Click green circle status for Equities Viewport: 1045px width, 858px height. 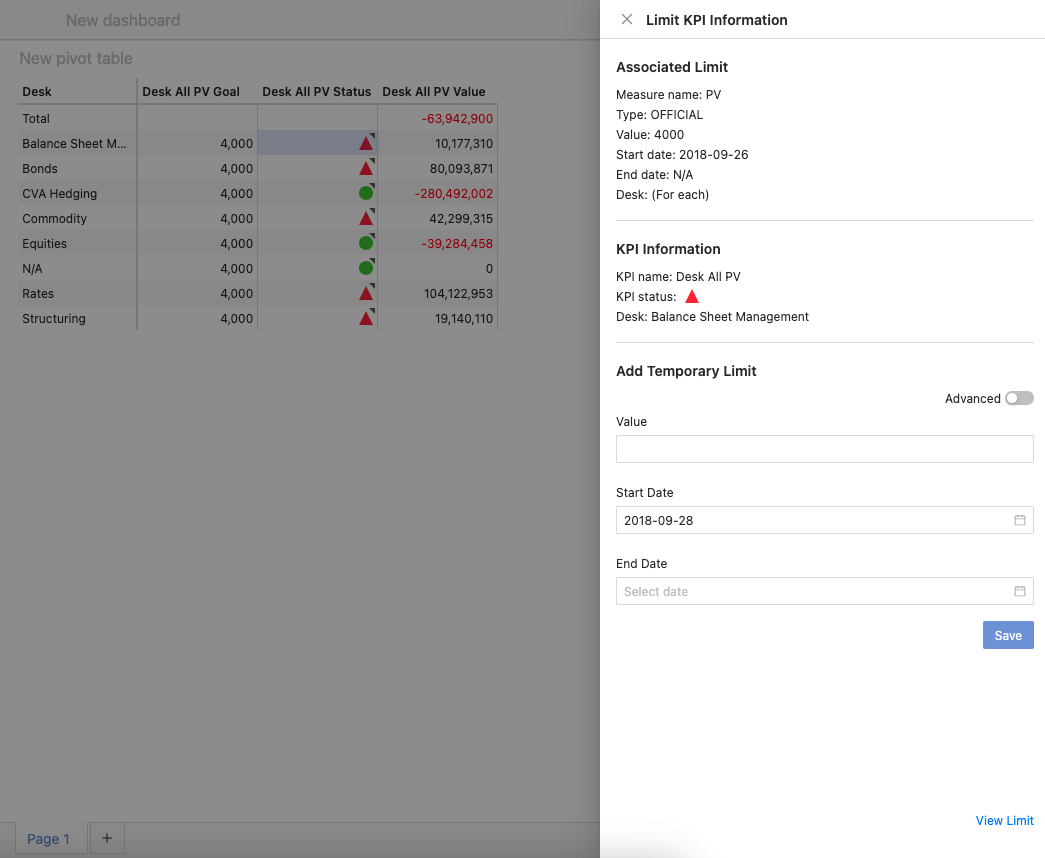(x=366, y=243)
